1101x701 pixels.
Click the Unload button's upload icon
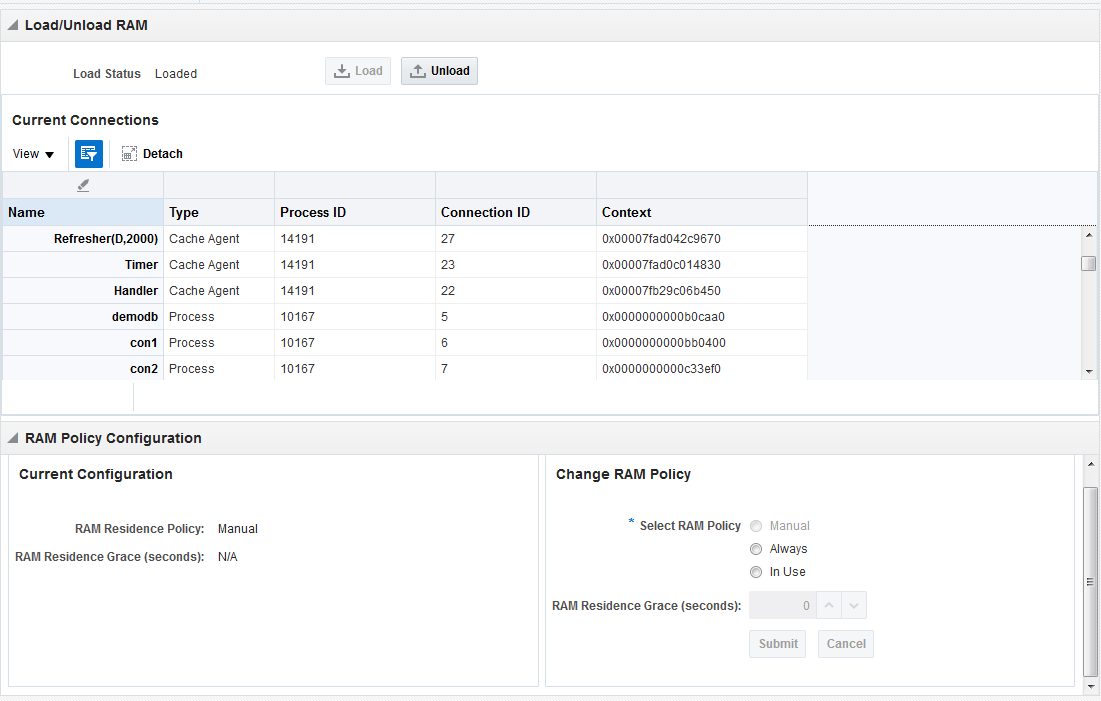pyautogui.click(x=418, y=71)
